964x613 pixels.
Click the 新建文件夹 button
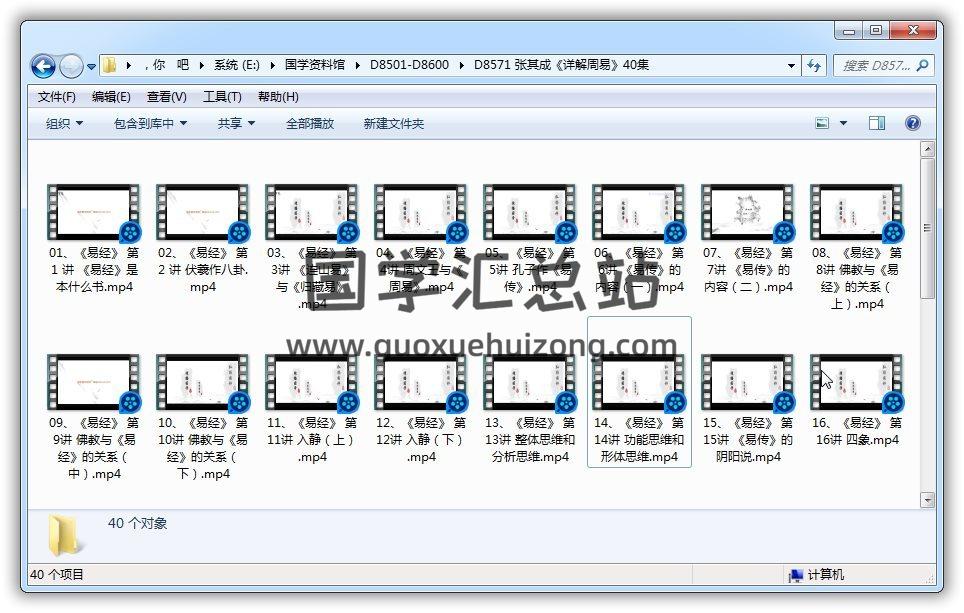click(393, 123)
